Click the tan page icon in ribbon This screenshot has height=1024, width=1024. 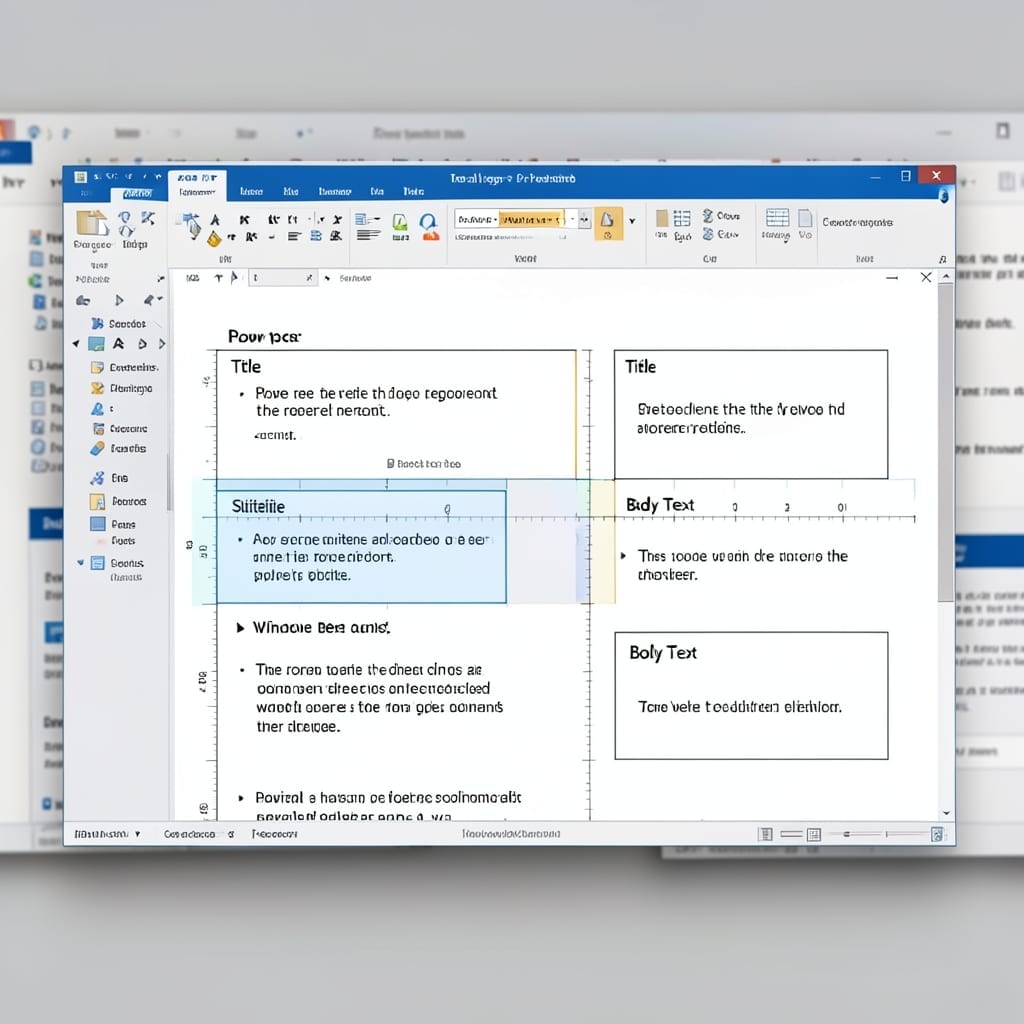pyautogui.click(x=662, y=218)
